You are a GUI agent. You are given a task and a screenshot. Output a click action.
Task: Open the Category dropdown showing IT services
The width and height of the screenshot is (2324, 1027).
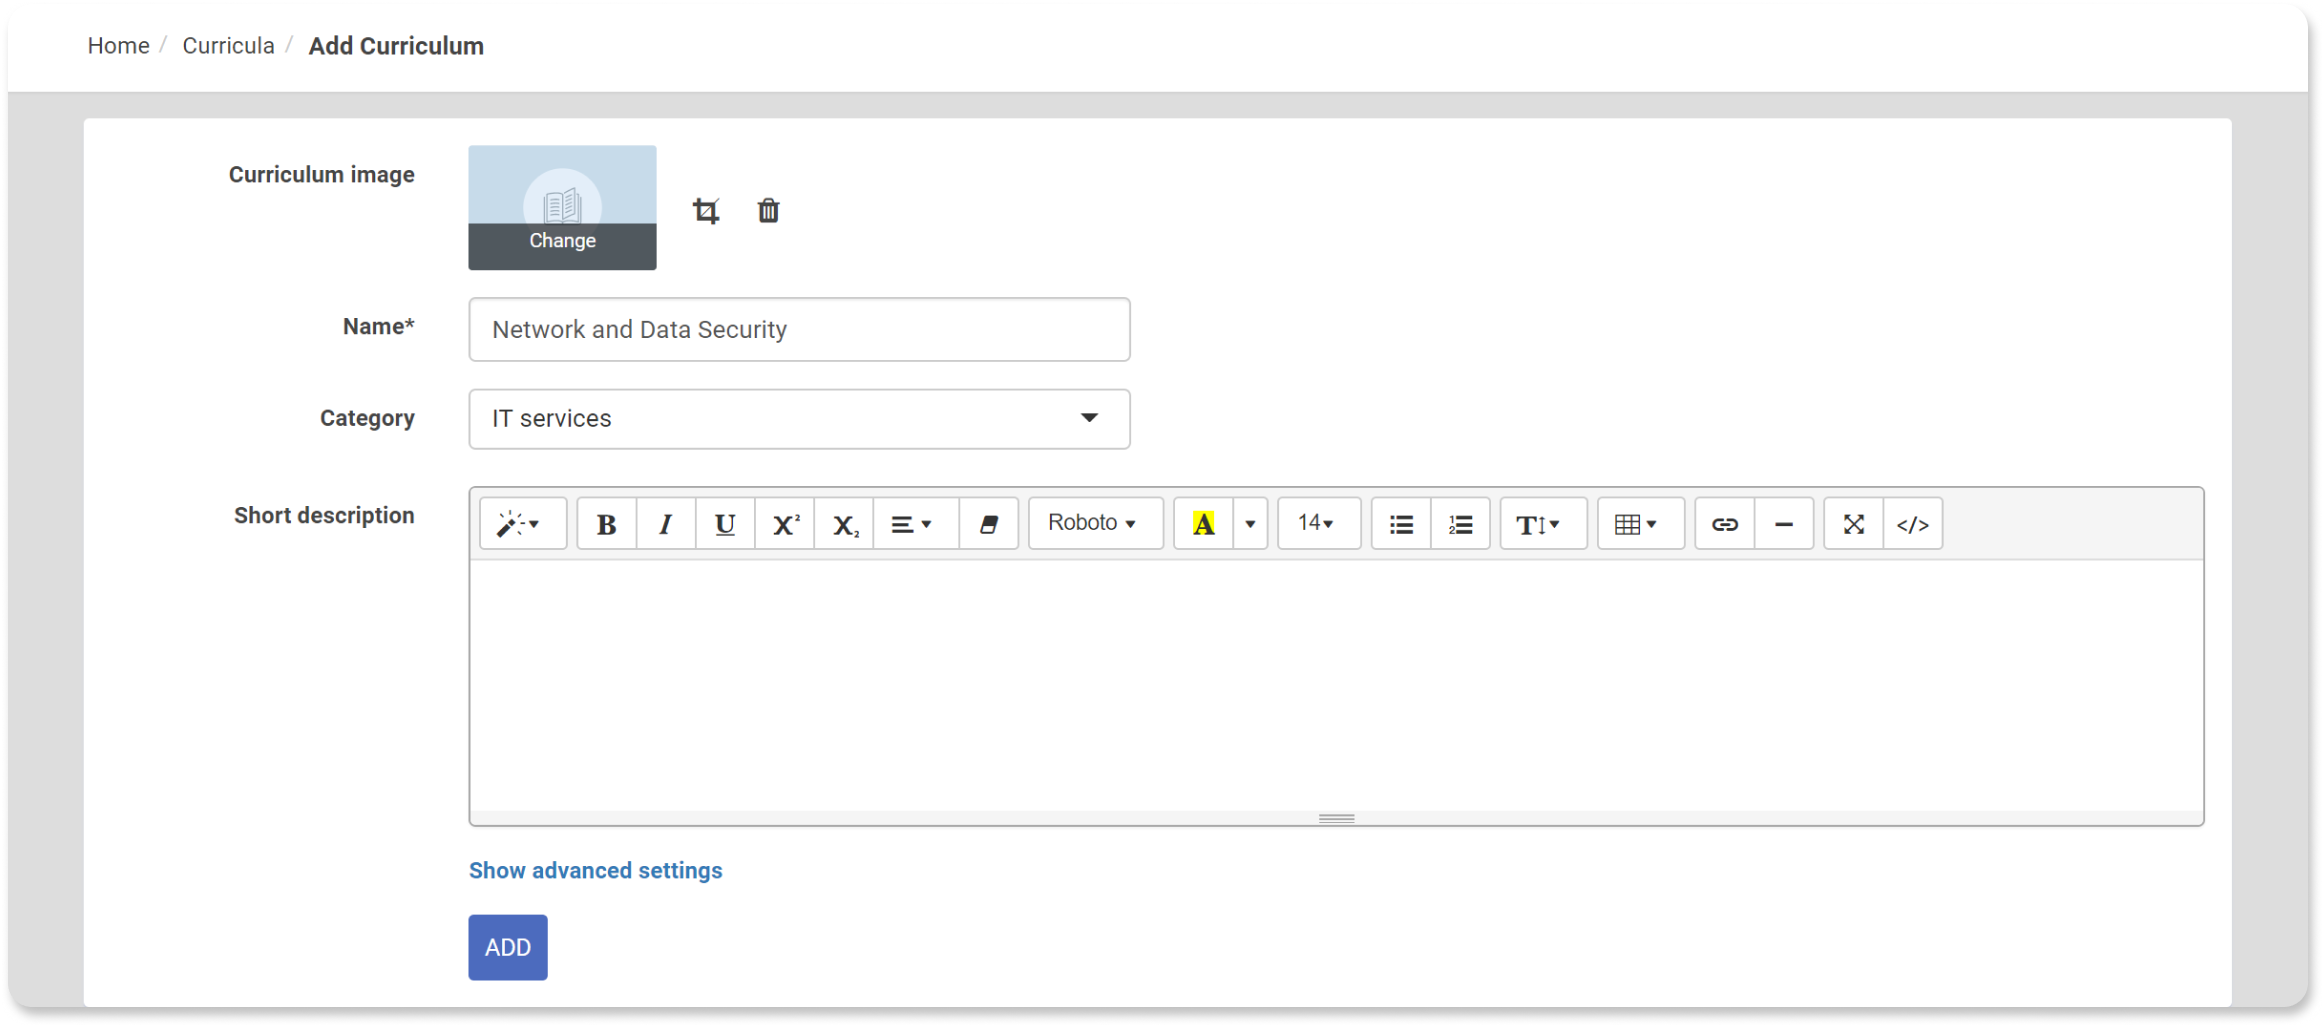coord(799,419)
